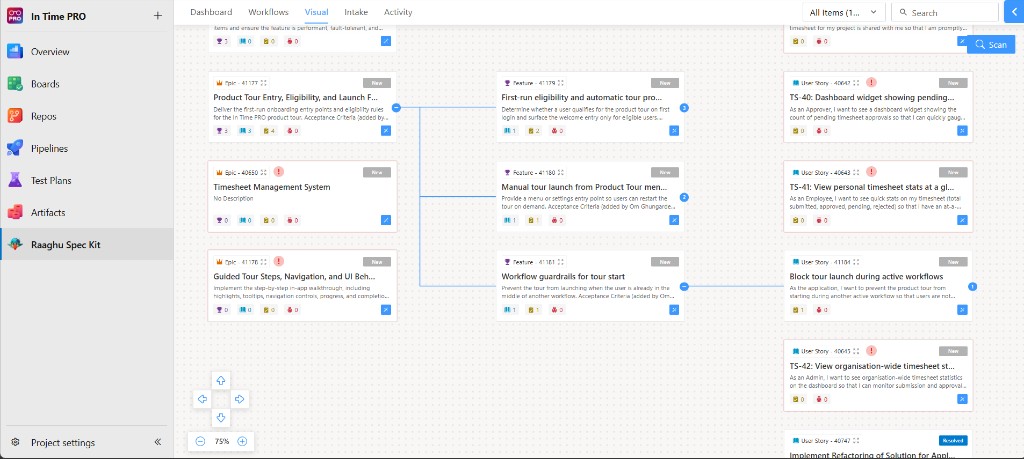The height and width of the screenshot is (459, 1024).
Task: Open Block tour launch during active workflows
Action: [x=866, y=276]
